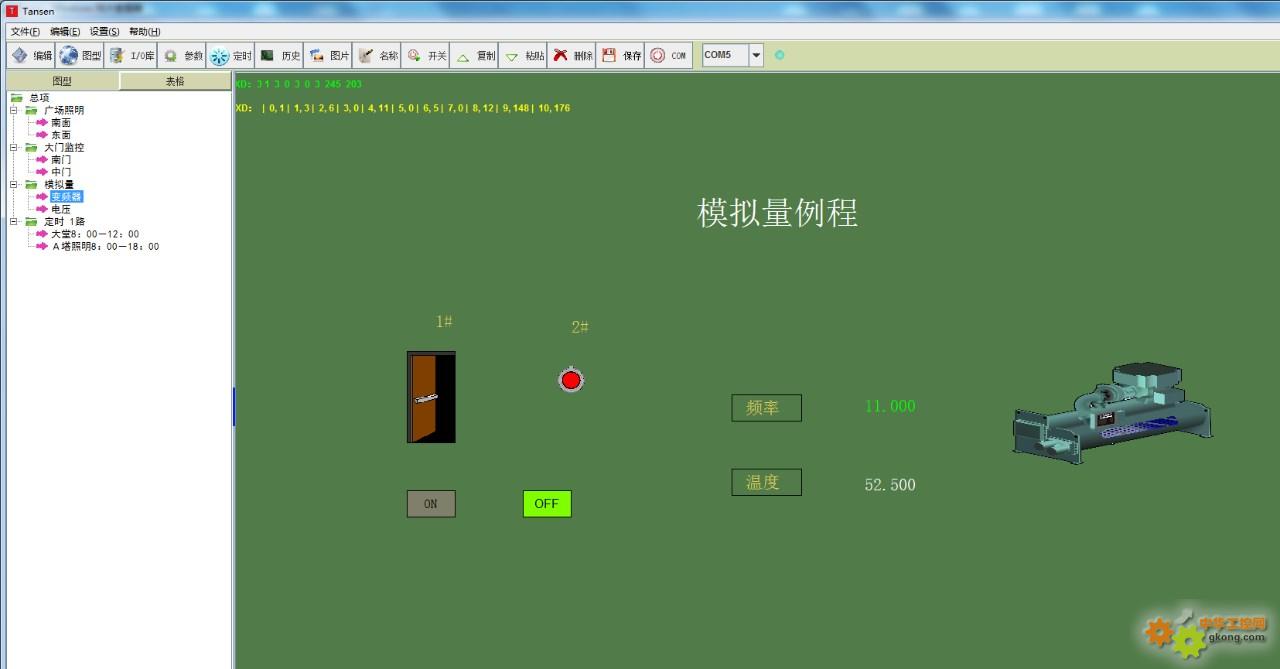Click the chiller machine graphic
Image resolution: width=1280 pixels, height=669 pixels.
pos(1113,413)
